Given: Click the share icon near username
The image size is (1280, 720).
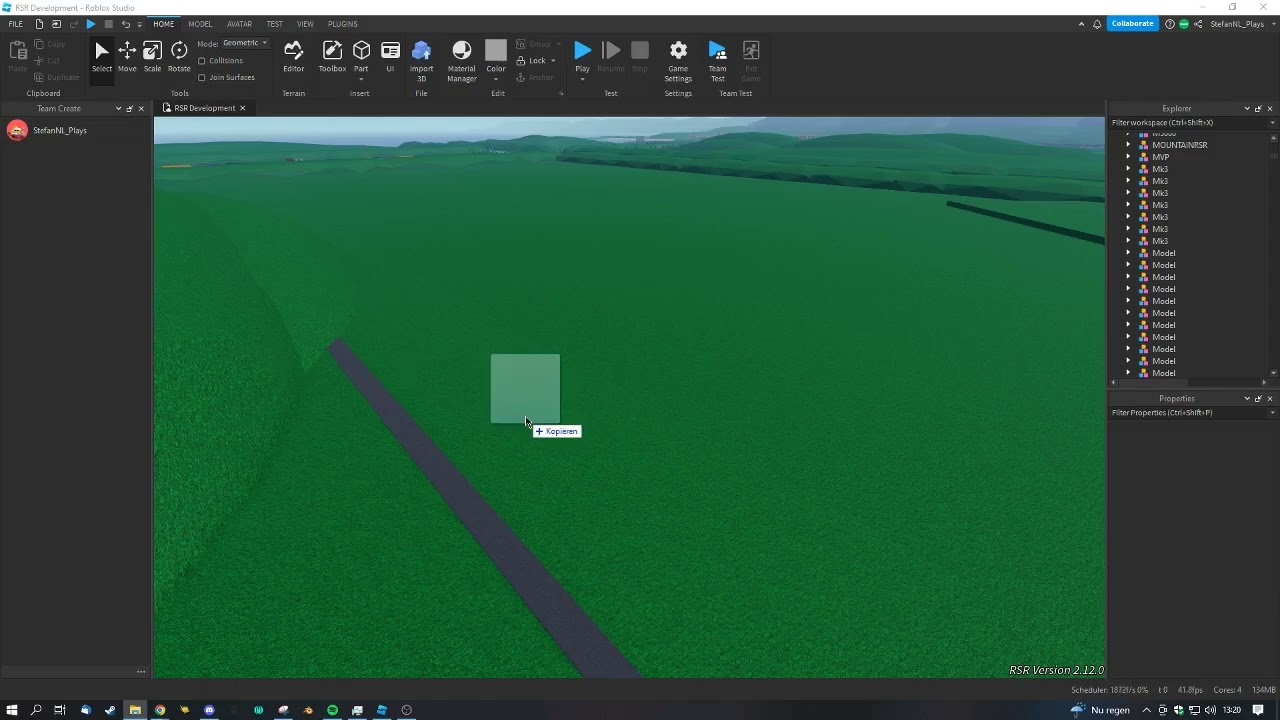Looking at the screenshot, I should [1198, 24].
